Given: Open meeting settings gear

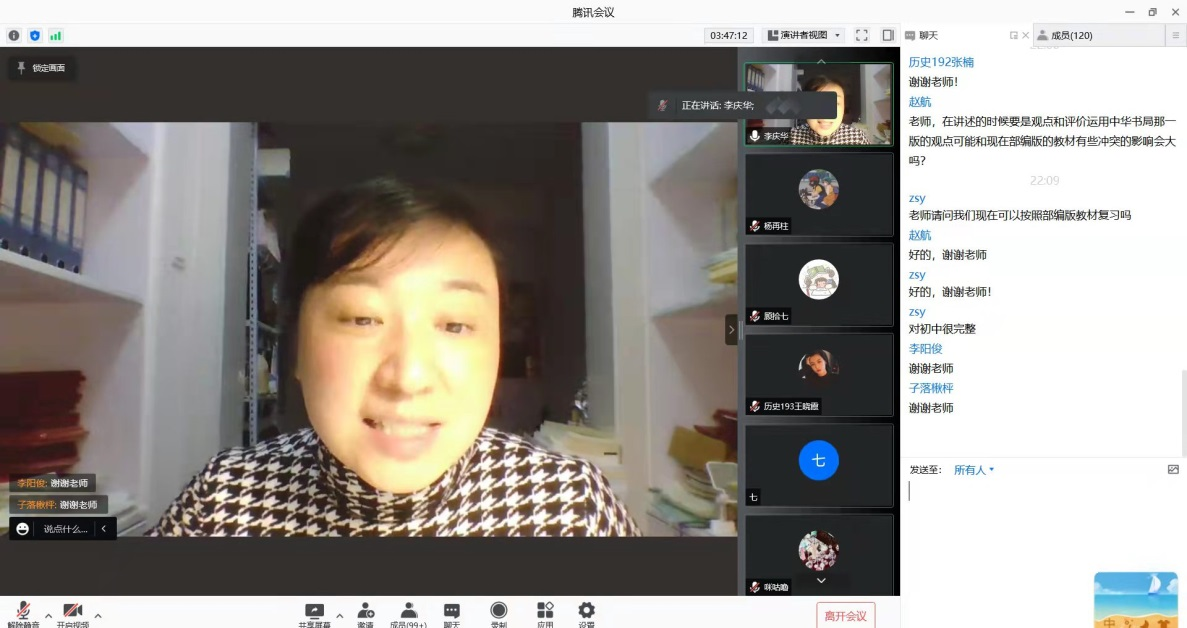Looking at the screenshot, I should (586, 613).
